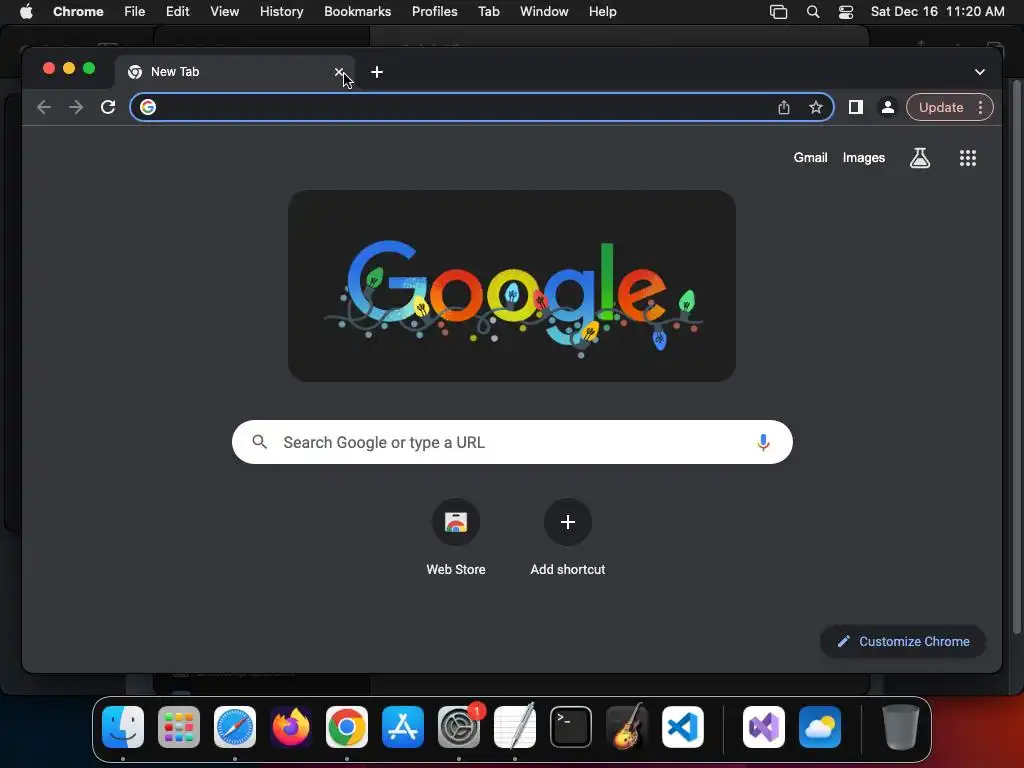Click the share icon in address bar

(784, 108)
